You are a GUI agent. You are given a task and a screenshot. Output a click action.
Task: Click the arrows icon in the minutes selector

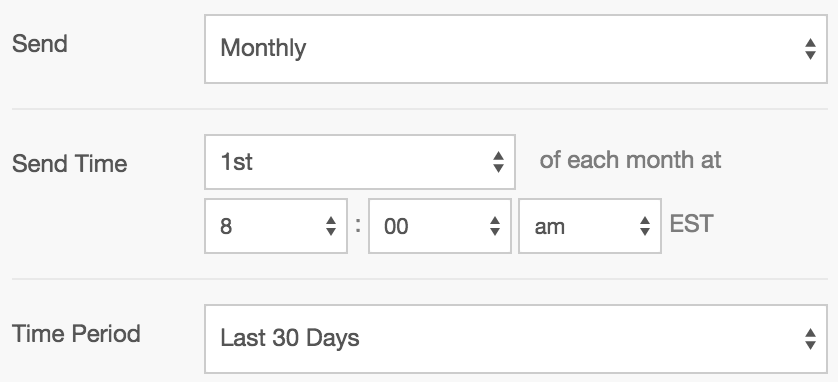(x=495, y=226)
